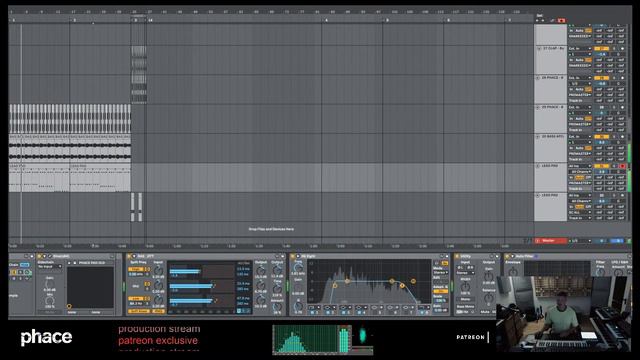The width and height of the screenshot is (640, 360).
Task: Open All Ins dropdown on armed 1E69 track
Action: pos(580,166)
